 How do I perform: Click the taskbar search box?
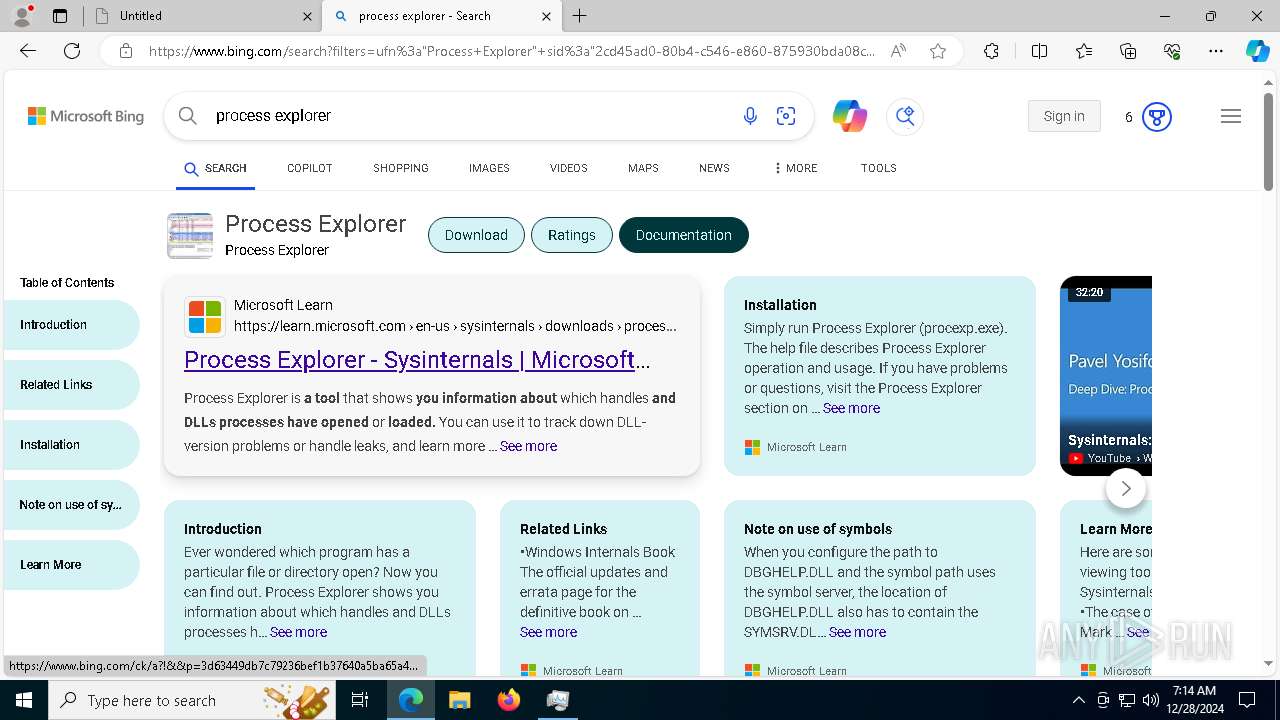(x=194, y=700)
